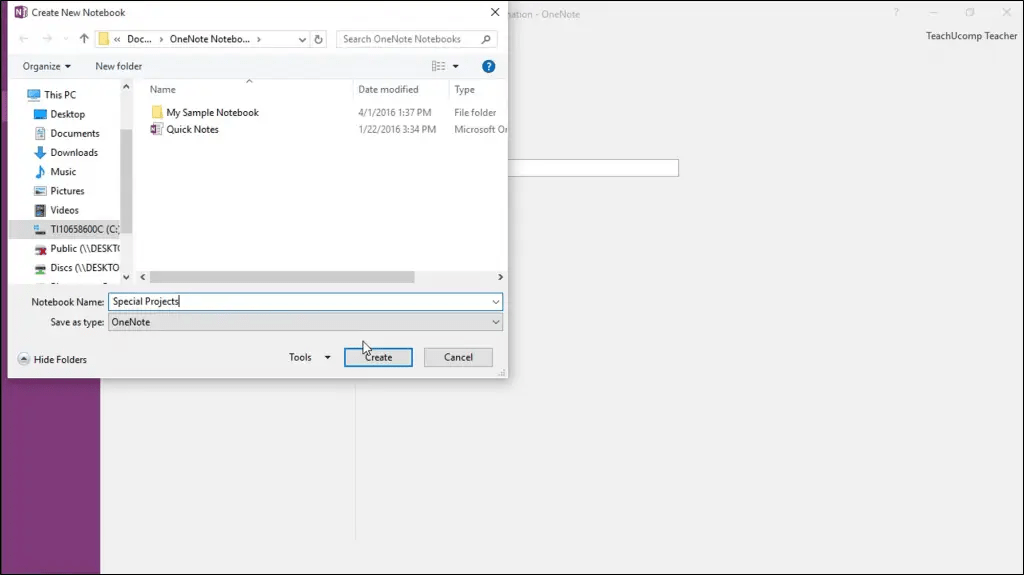Select the My Sample Notebook folder
The height and width of the screenshot is (575, 1024).
pyautogui.click(x=212, y=112)
